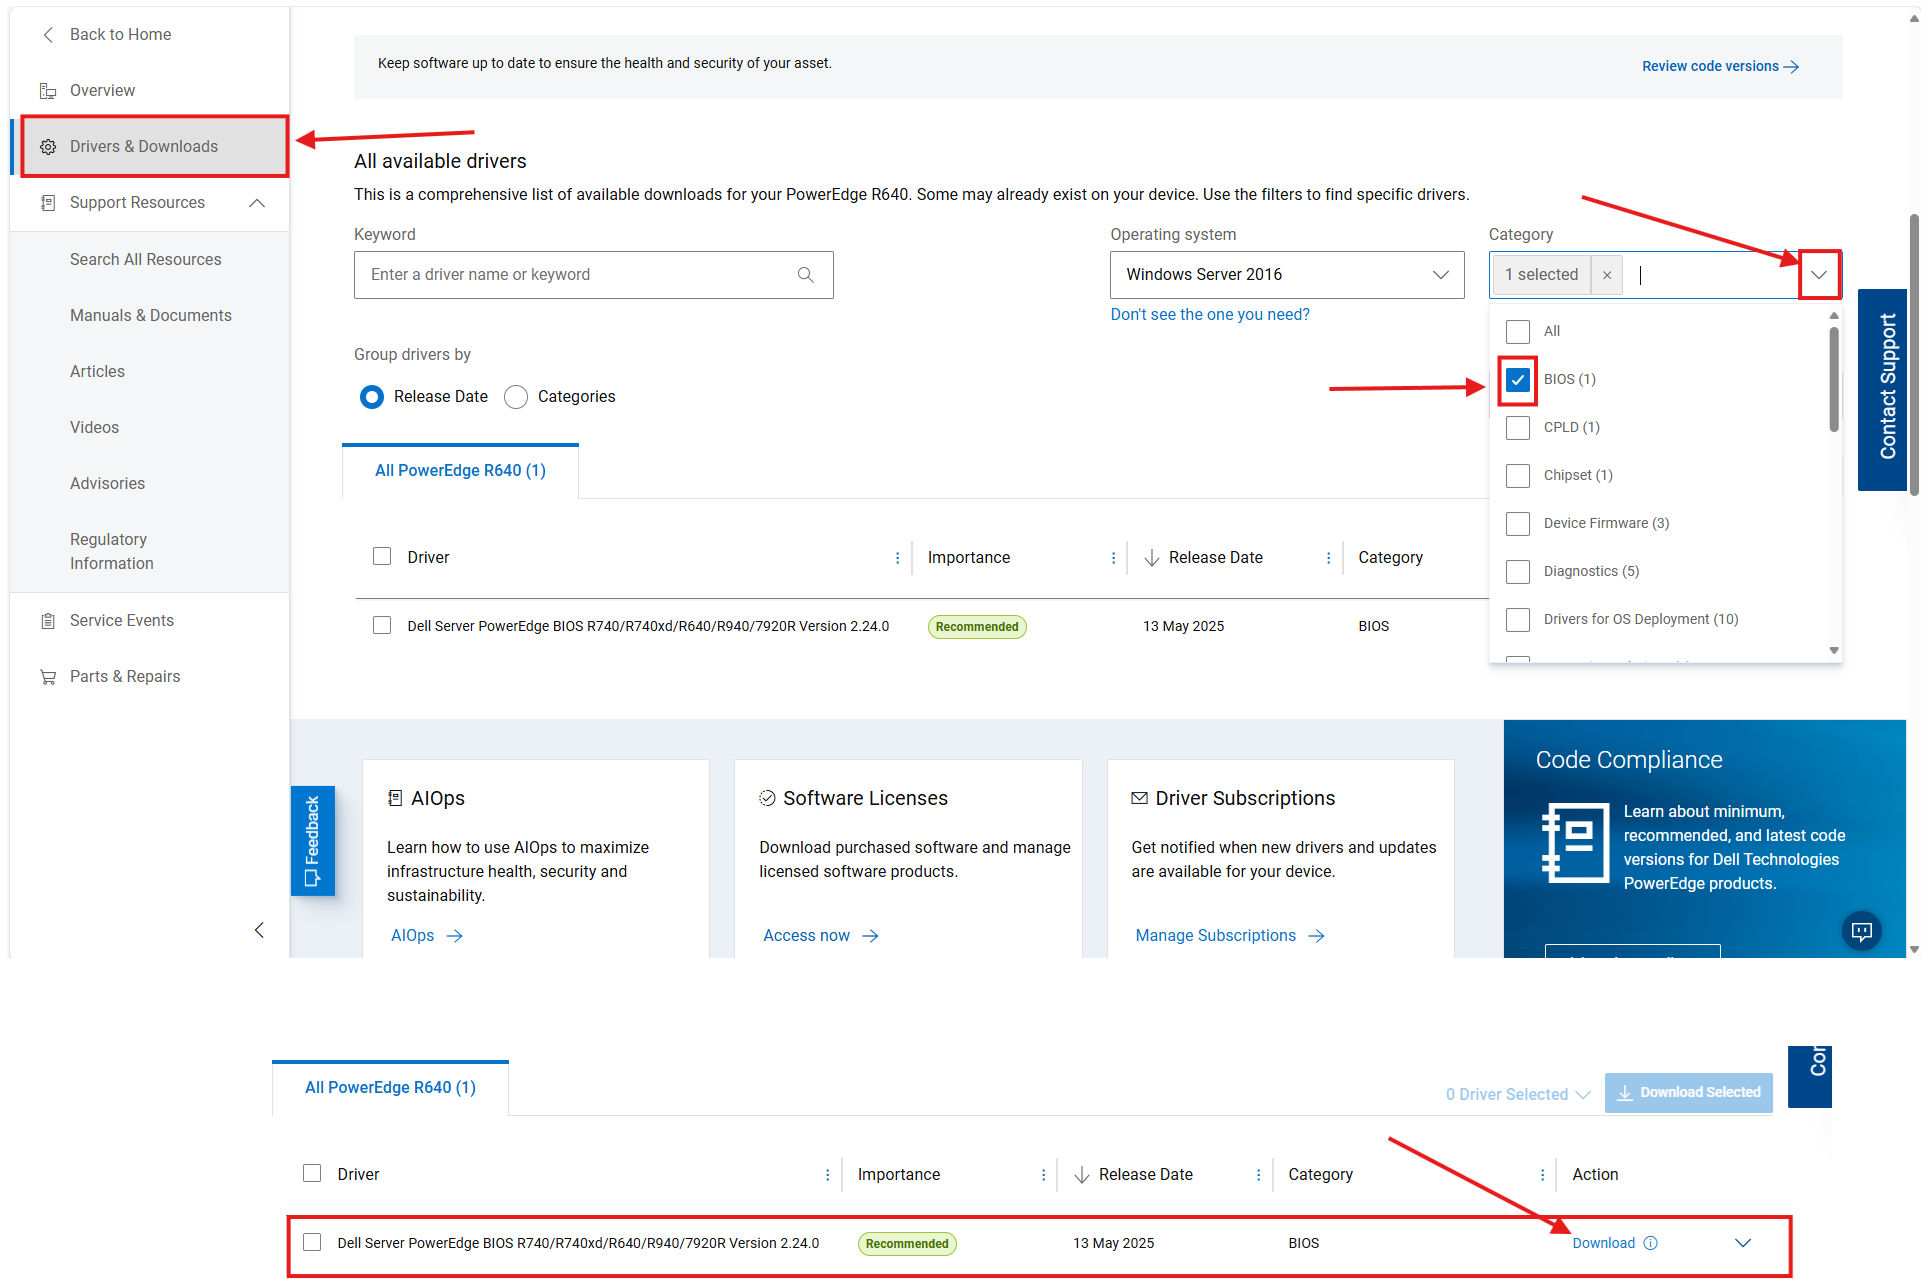Click the category list scrollbar thumb

tap(1834, 380)
